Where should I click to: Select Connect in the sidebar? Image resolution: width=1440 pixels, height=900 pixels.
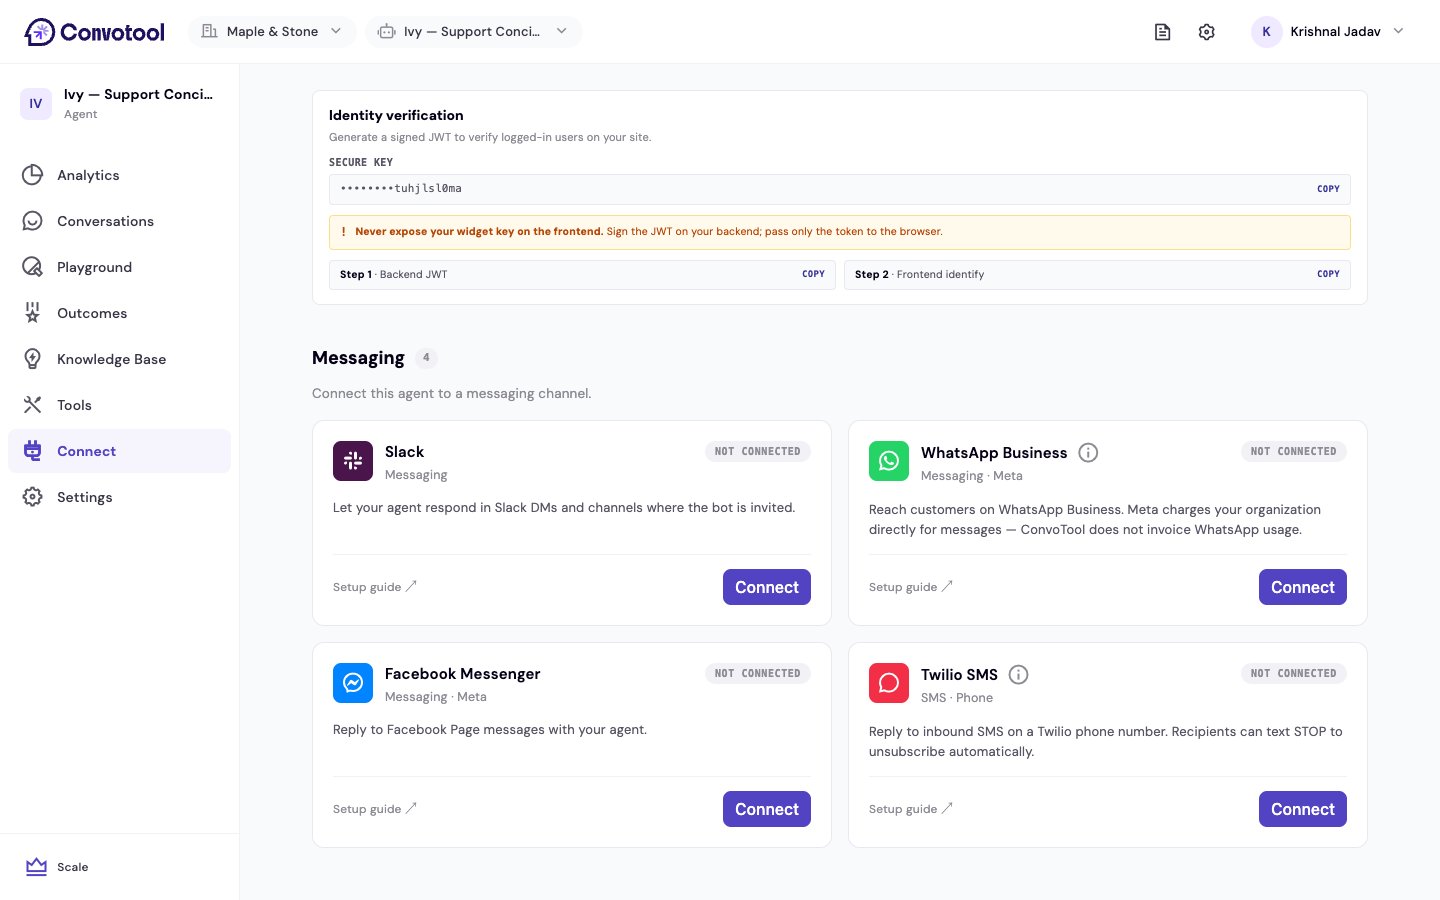tap(119, 451)
